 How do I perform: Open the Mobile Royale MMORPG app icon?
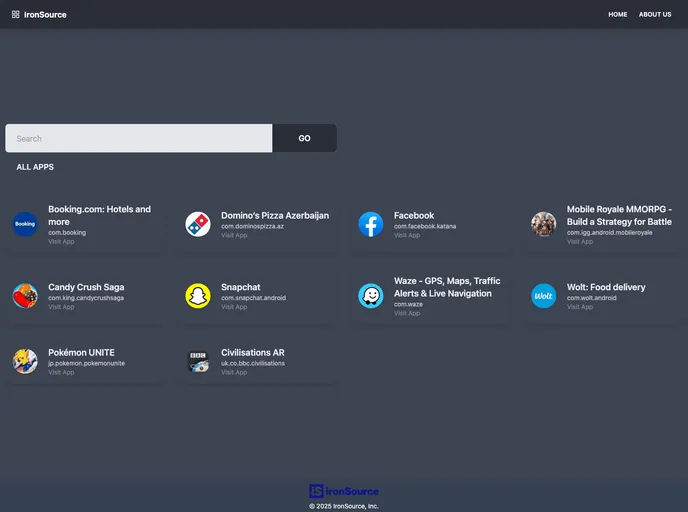[x=544, y=224]
